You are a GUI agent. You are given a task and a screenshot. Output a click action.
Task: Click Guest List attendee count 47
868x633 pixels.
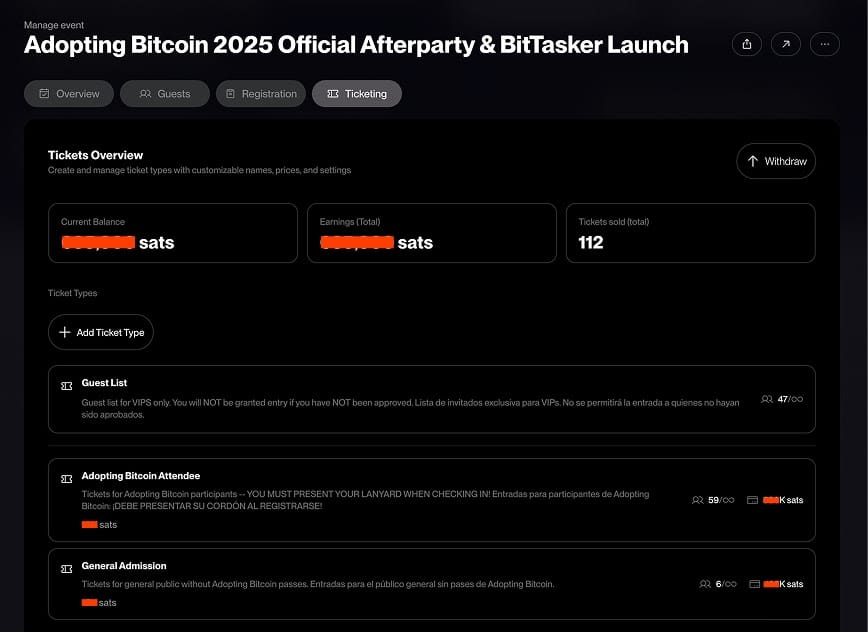[x=782, y=399]
